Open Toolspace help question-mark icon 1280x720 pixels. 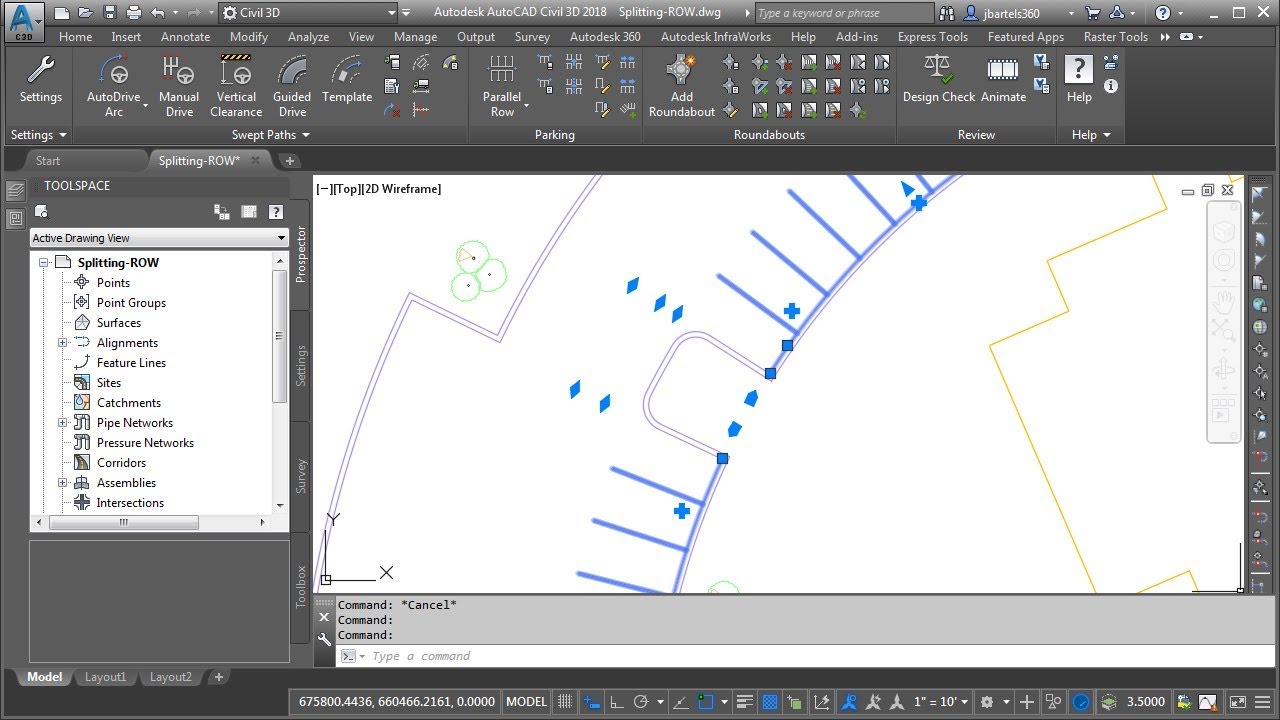(276, 211)
